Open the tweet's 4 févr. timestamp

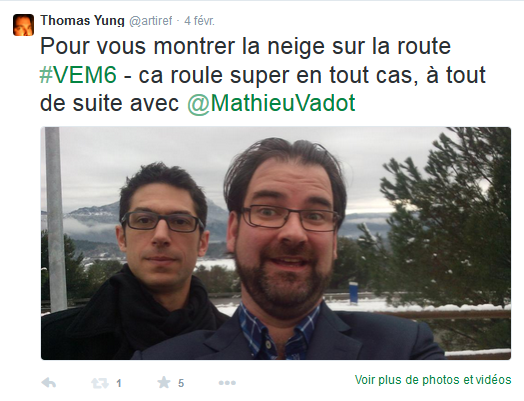coord(200,21)
